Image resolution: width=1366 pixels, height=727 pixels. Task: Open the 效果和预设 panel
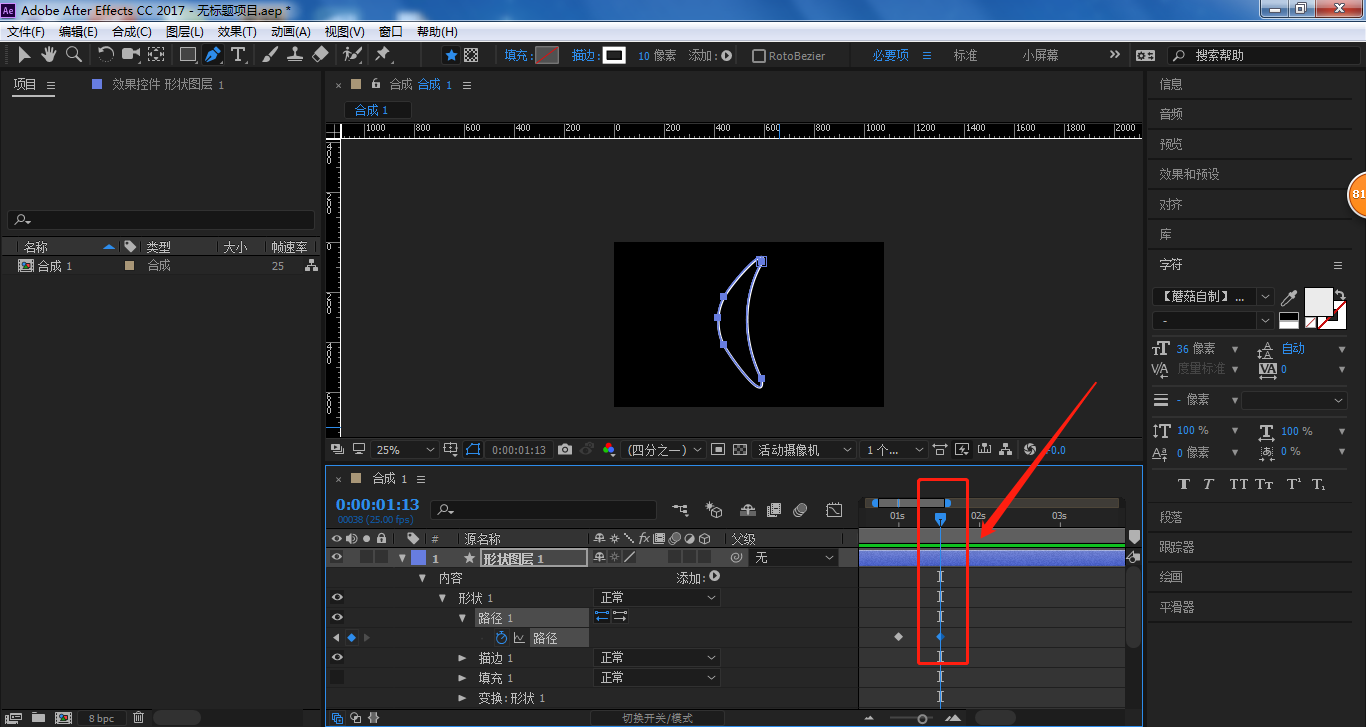click(1189, 174)
